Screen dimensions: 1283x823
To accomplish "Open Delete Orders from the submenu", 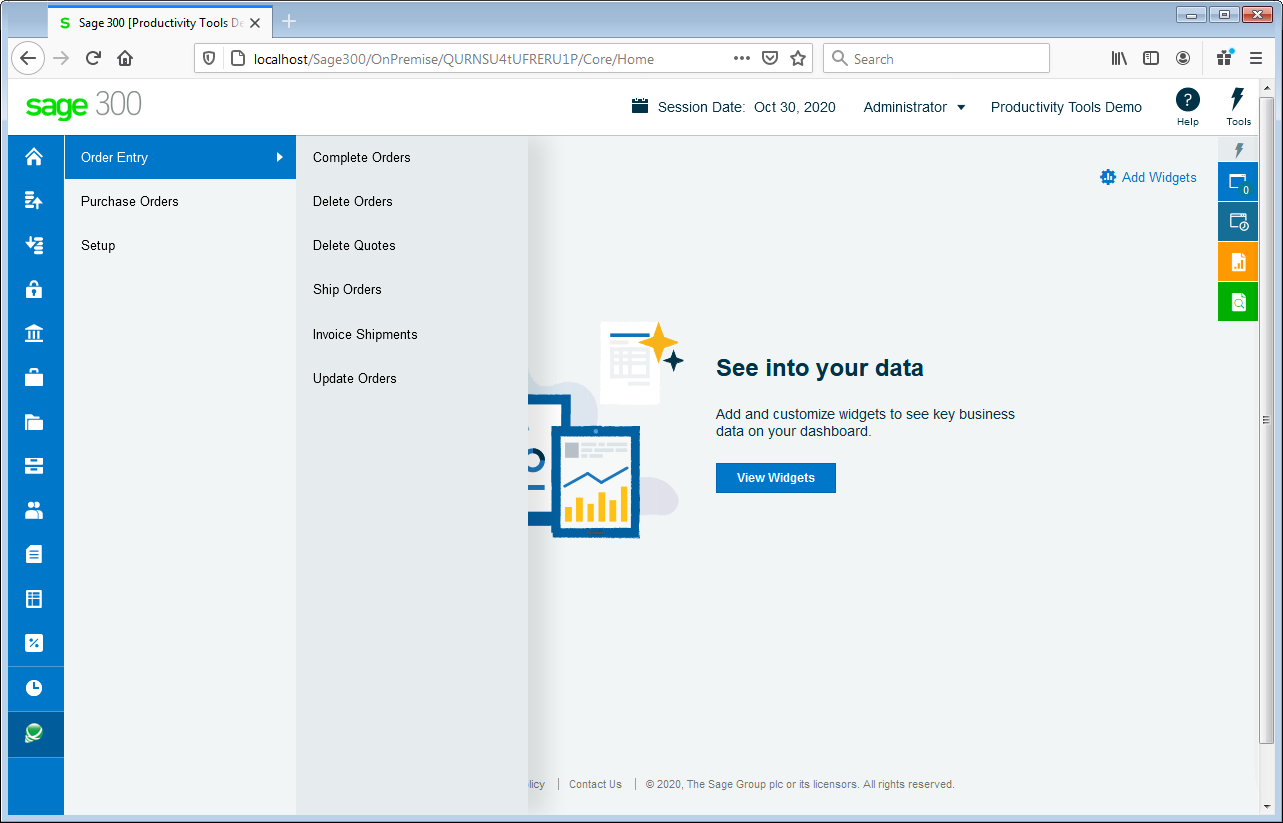I will (353, 201).
